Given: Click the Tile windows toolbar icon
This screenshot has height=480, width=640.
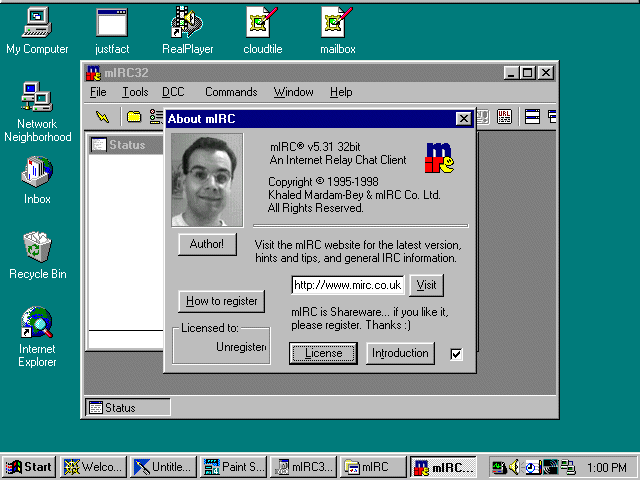Looking at the screenshot, I should 532,117.
